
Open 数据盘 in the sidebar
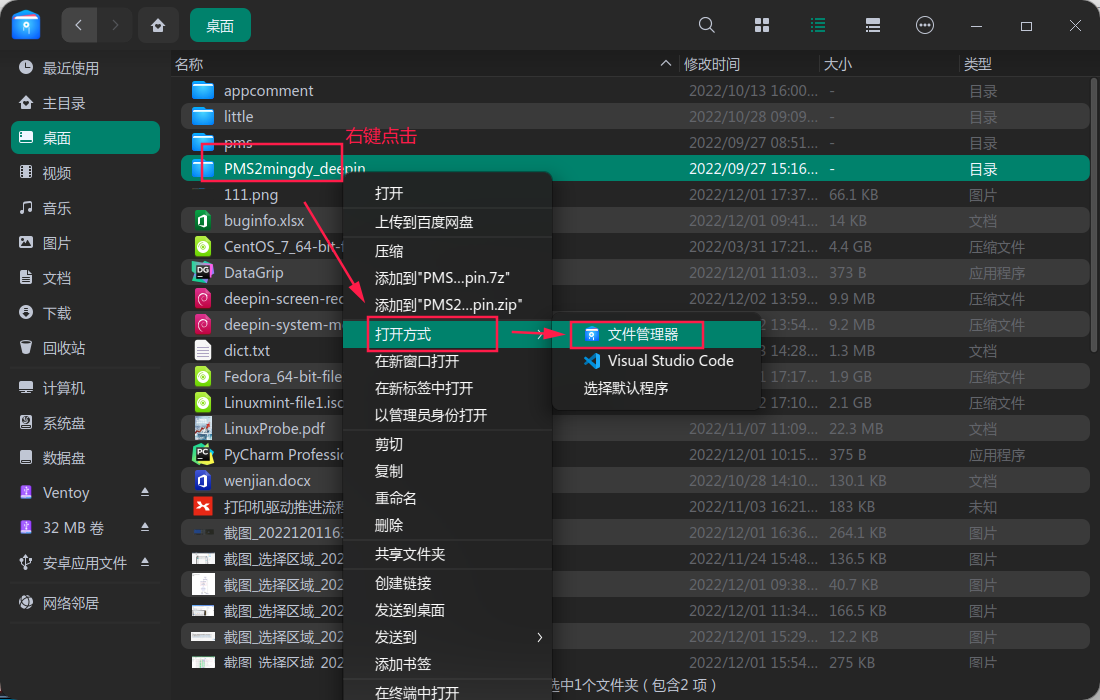(x=86, y=458)
